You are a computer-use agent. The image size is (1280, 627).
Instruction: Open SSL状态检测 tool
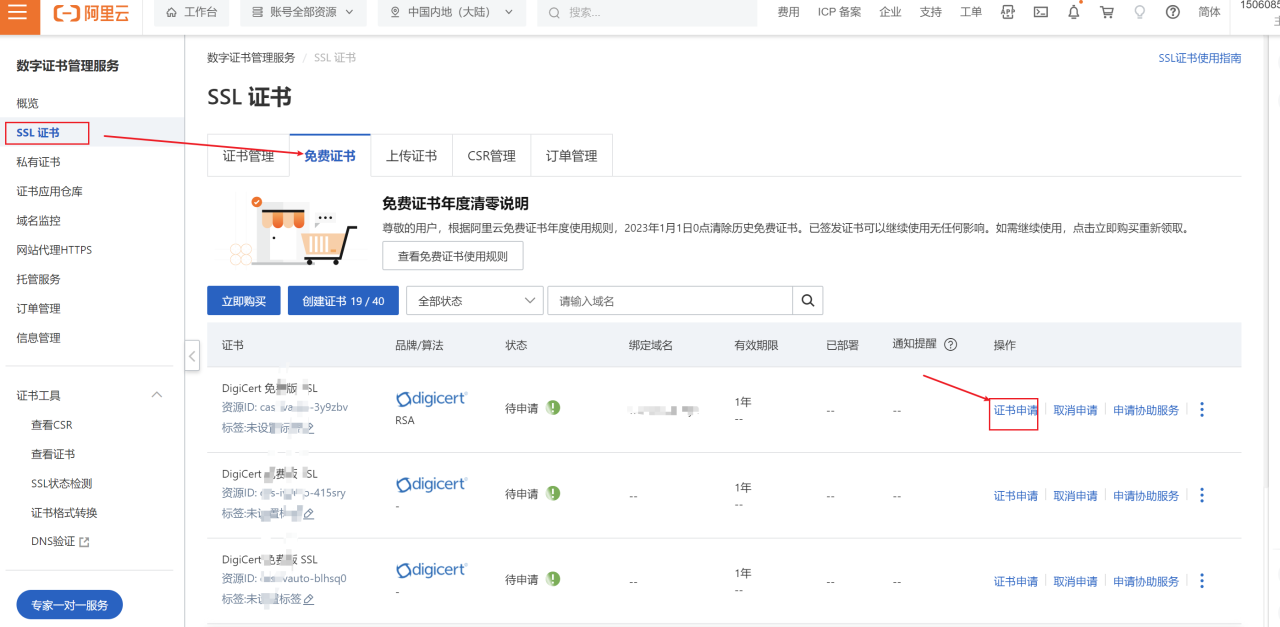(x=62, y=483)
